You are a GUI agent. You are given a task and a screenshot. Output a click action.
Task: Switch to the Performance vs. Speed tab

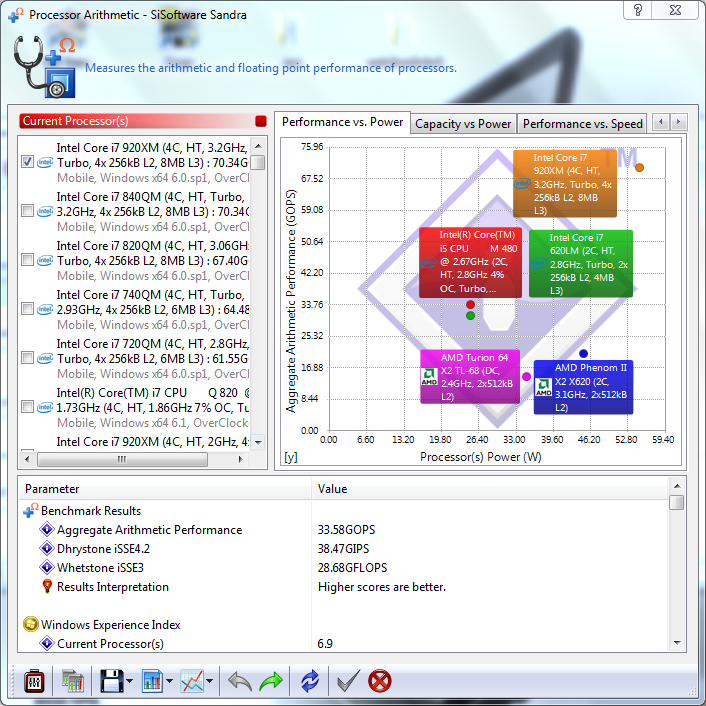tap(582, 124)
